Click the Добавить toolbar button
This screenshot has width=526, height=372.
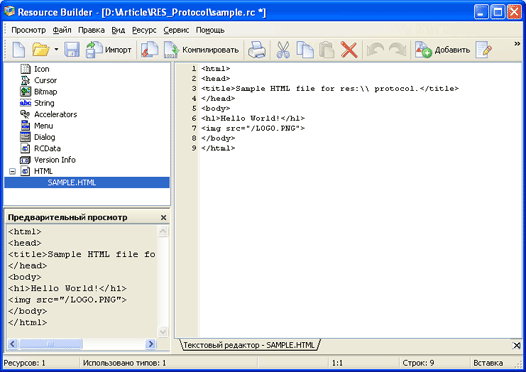tap(442, 50)
